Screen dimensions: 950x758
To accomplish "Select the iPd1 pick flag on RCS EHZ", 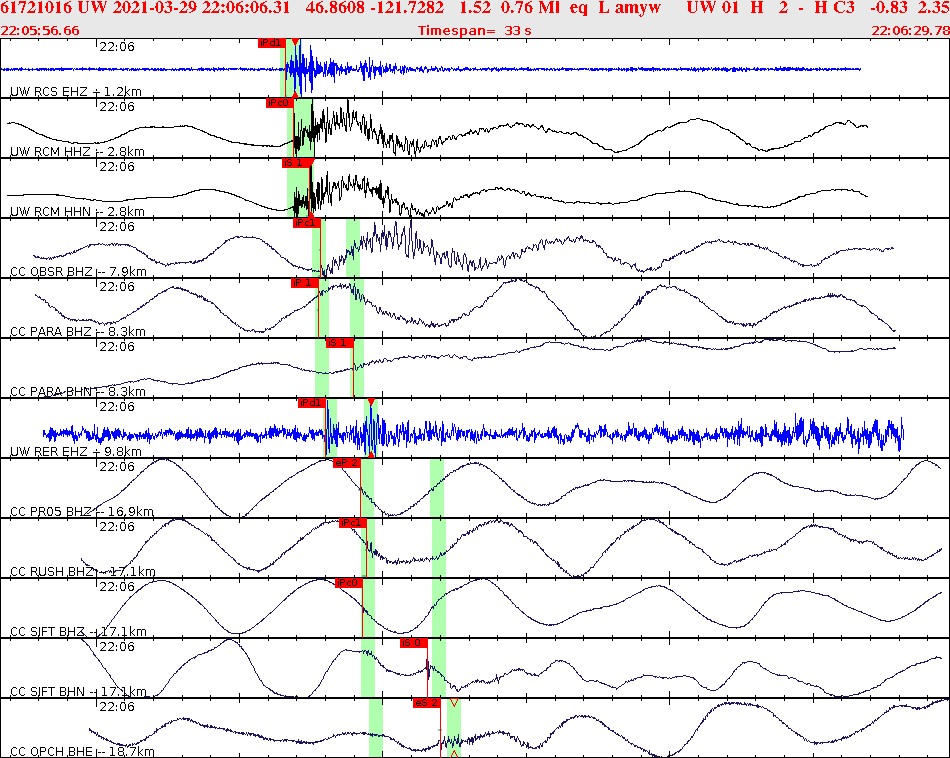I will (x=271, y=44).
